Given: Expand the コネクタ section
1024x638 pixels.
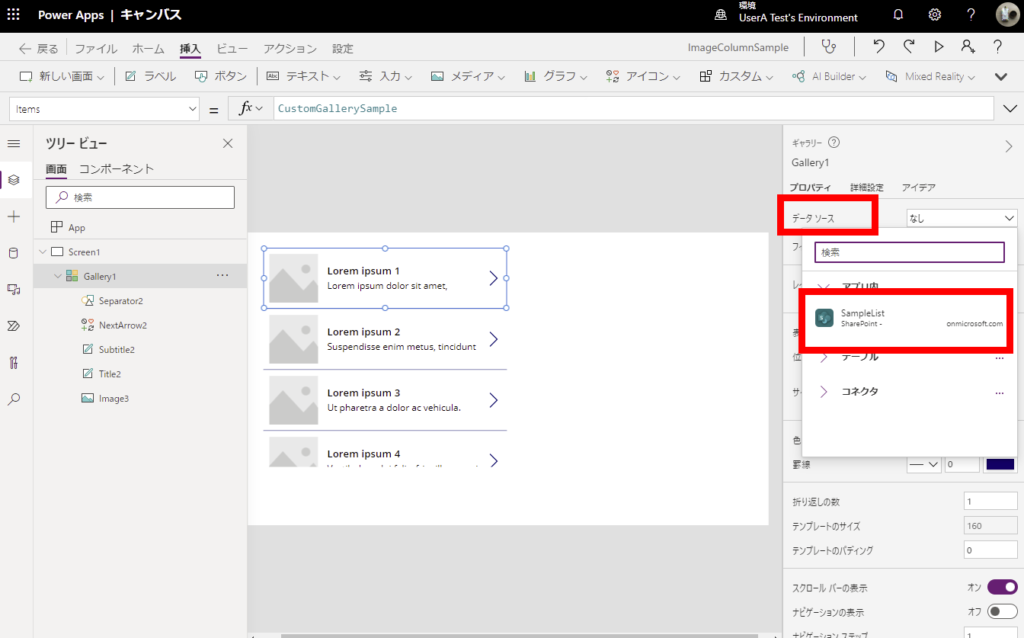Looking at the screenshot, I should pos(824,391).
